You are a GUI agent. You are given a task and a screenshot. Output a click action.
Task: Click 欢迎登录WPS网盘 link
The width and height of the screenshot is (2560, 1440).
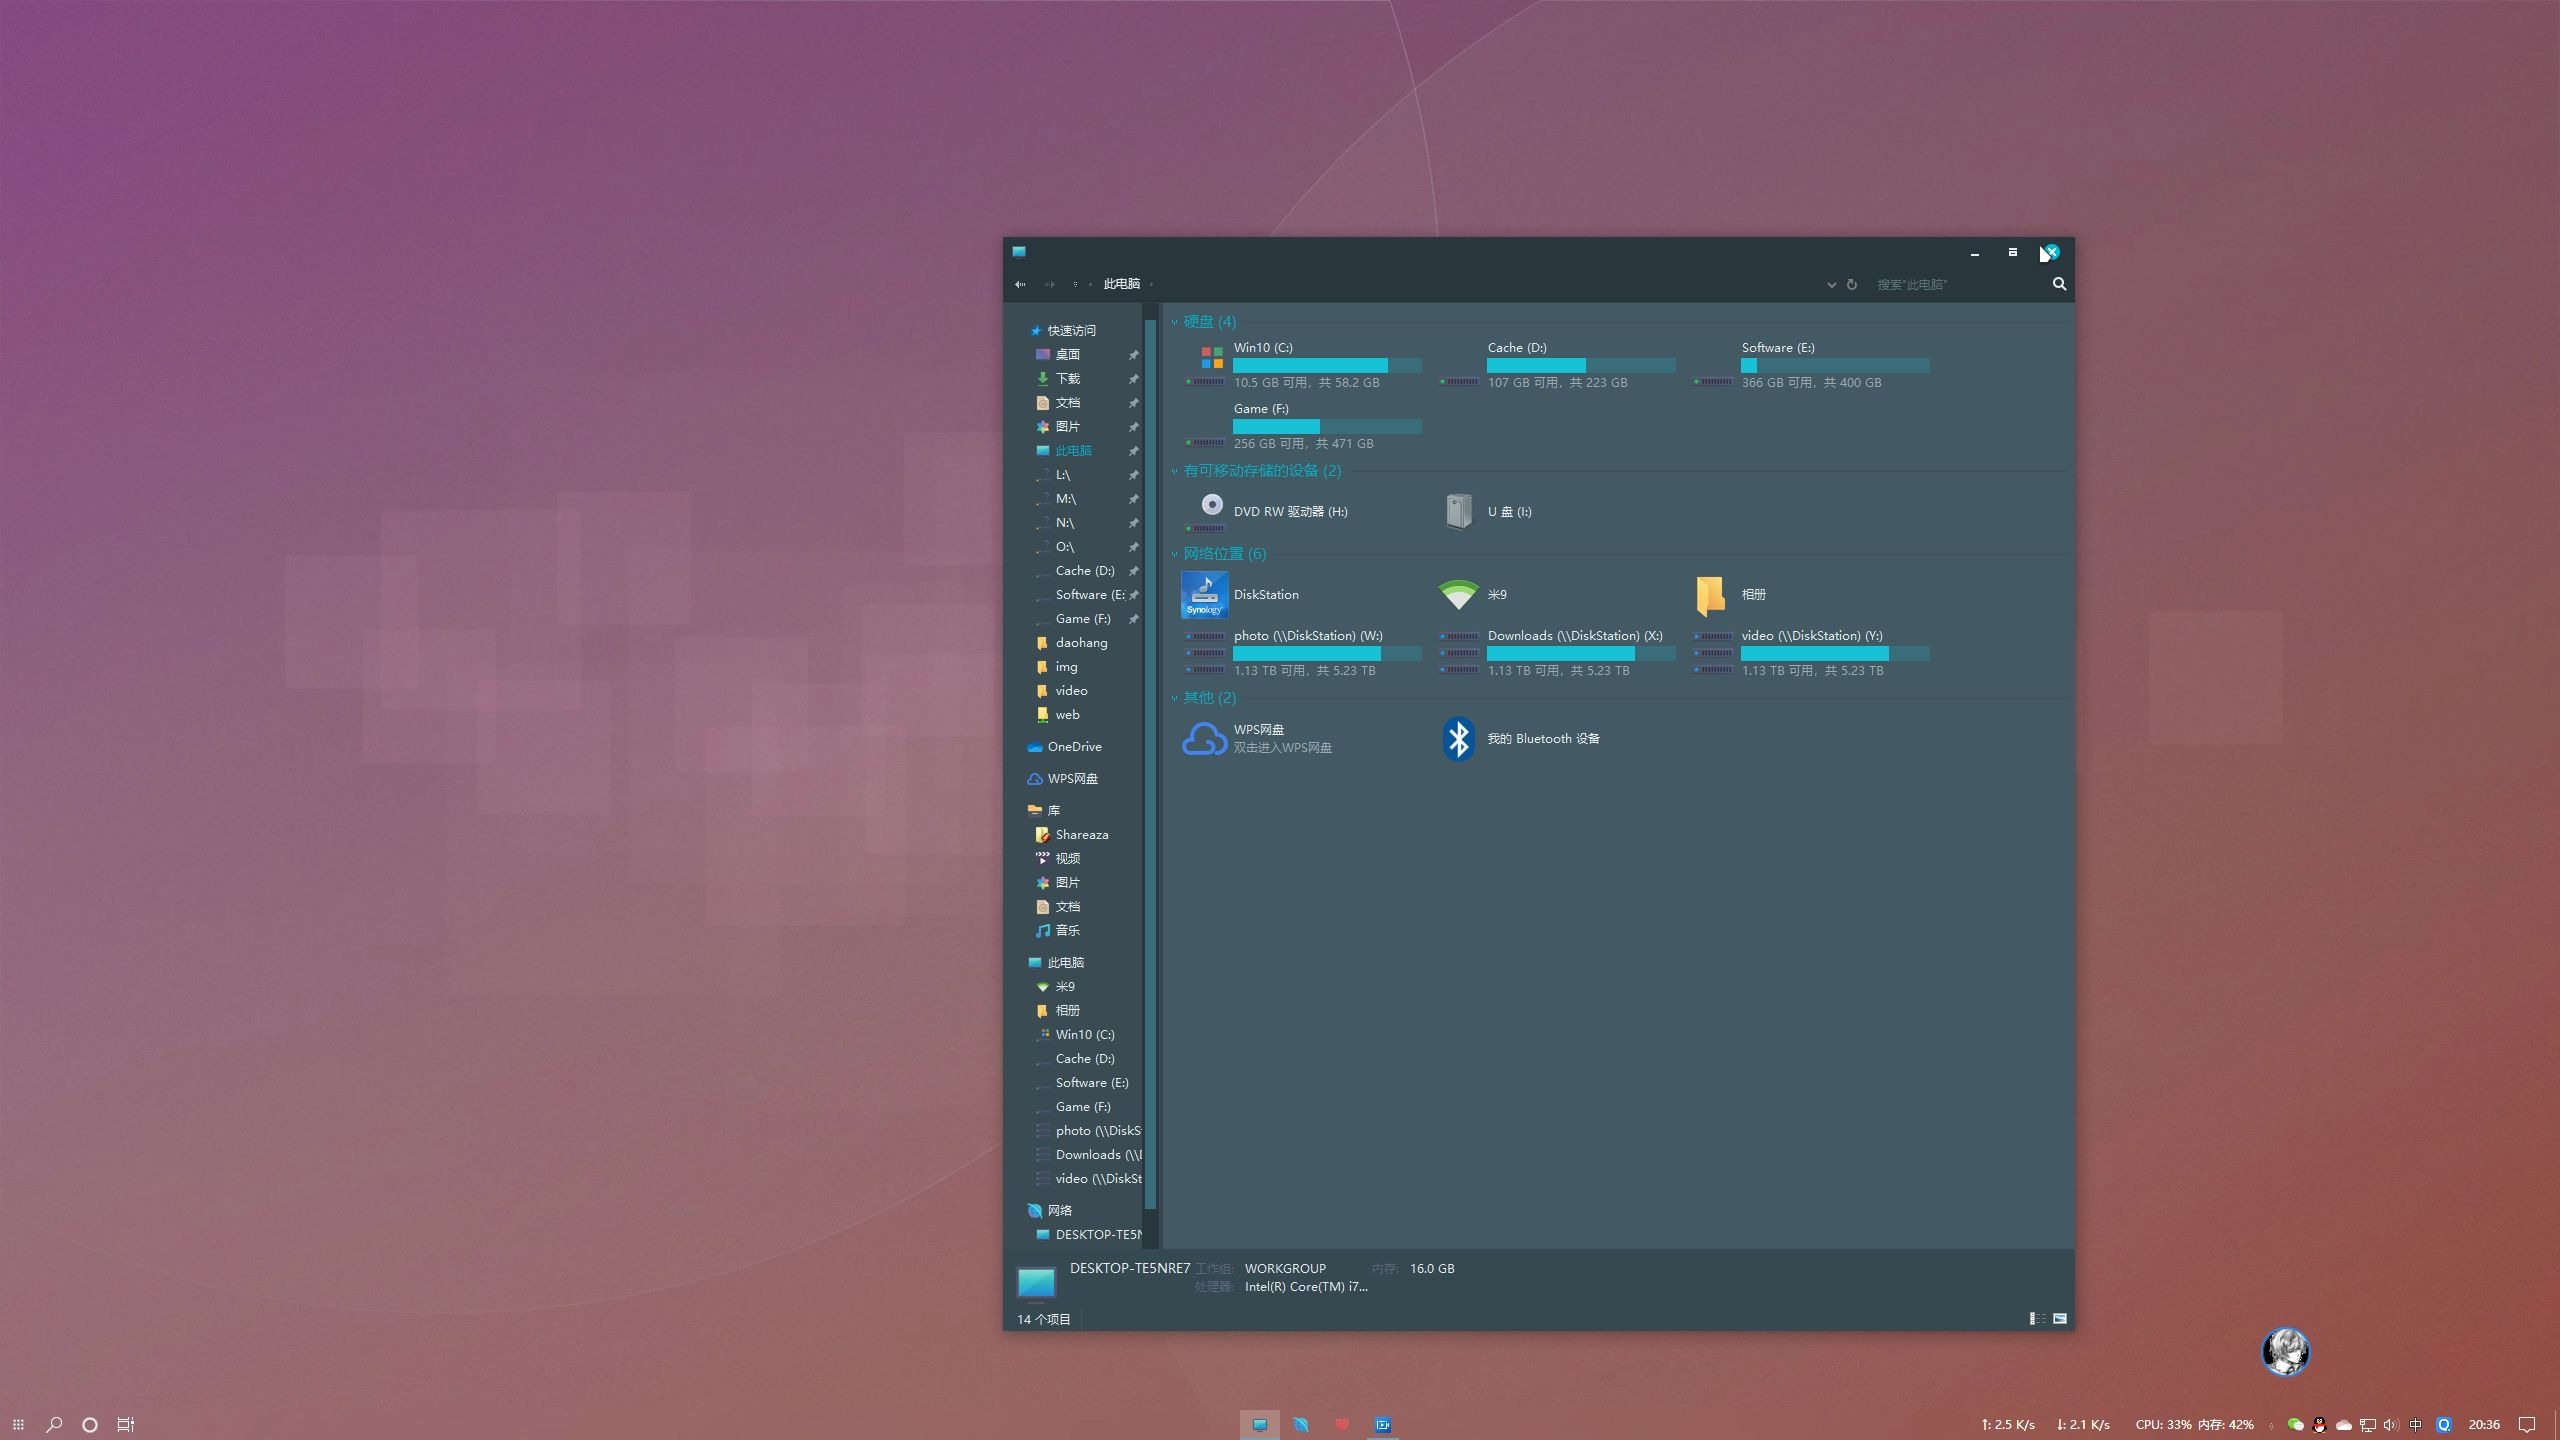[1282, 745]
